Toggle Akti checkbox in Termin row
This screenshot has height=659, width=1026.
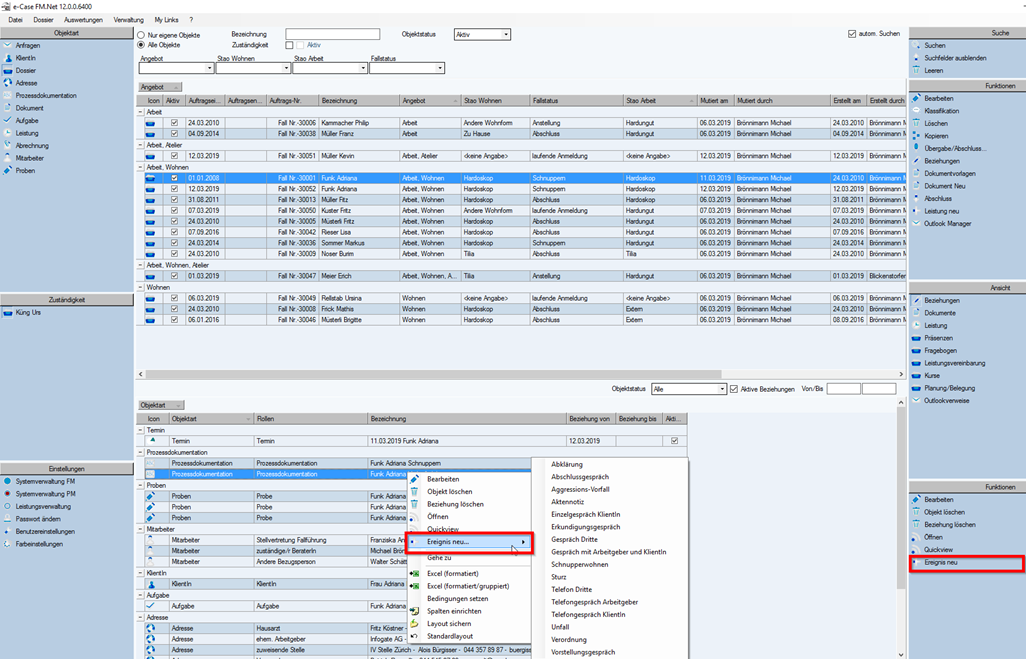675,441
